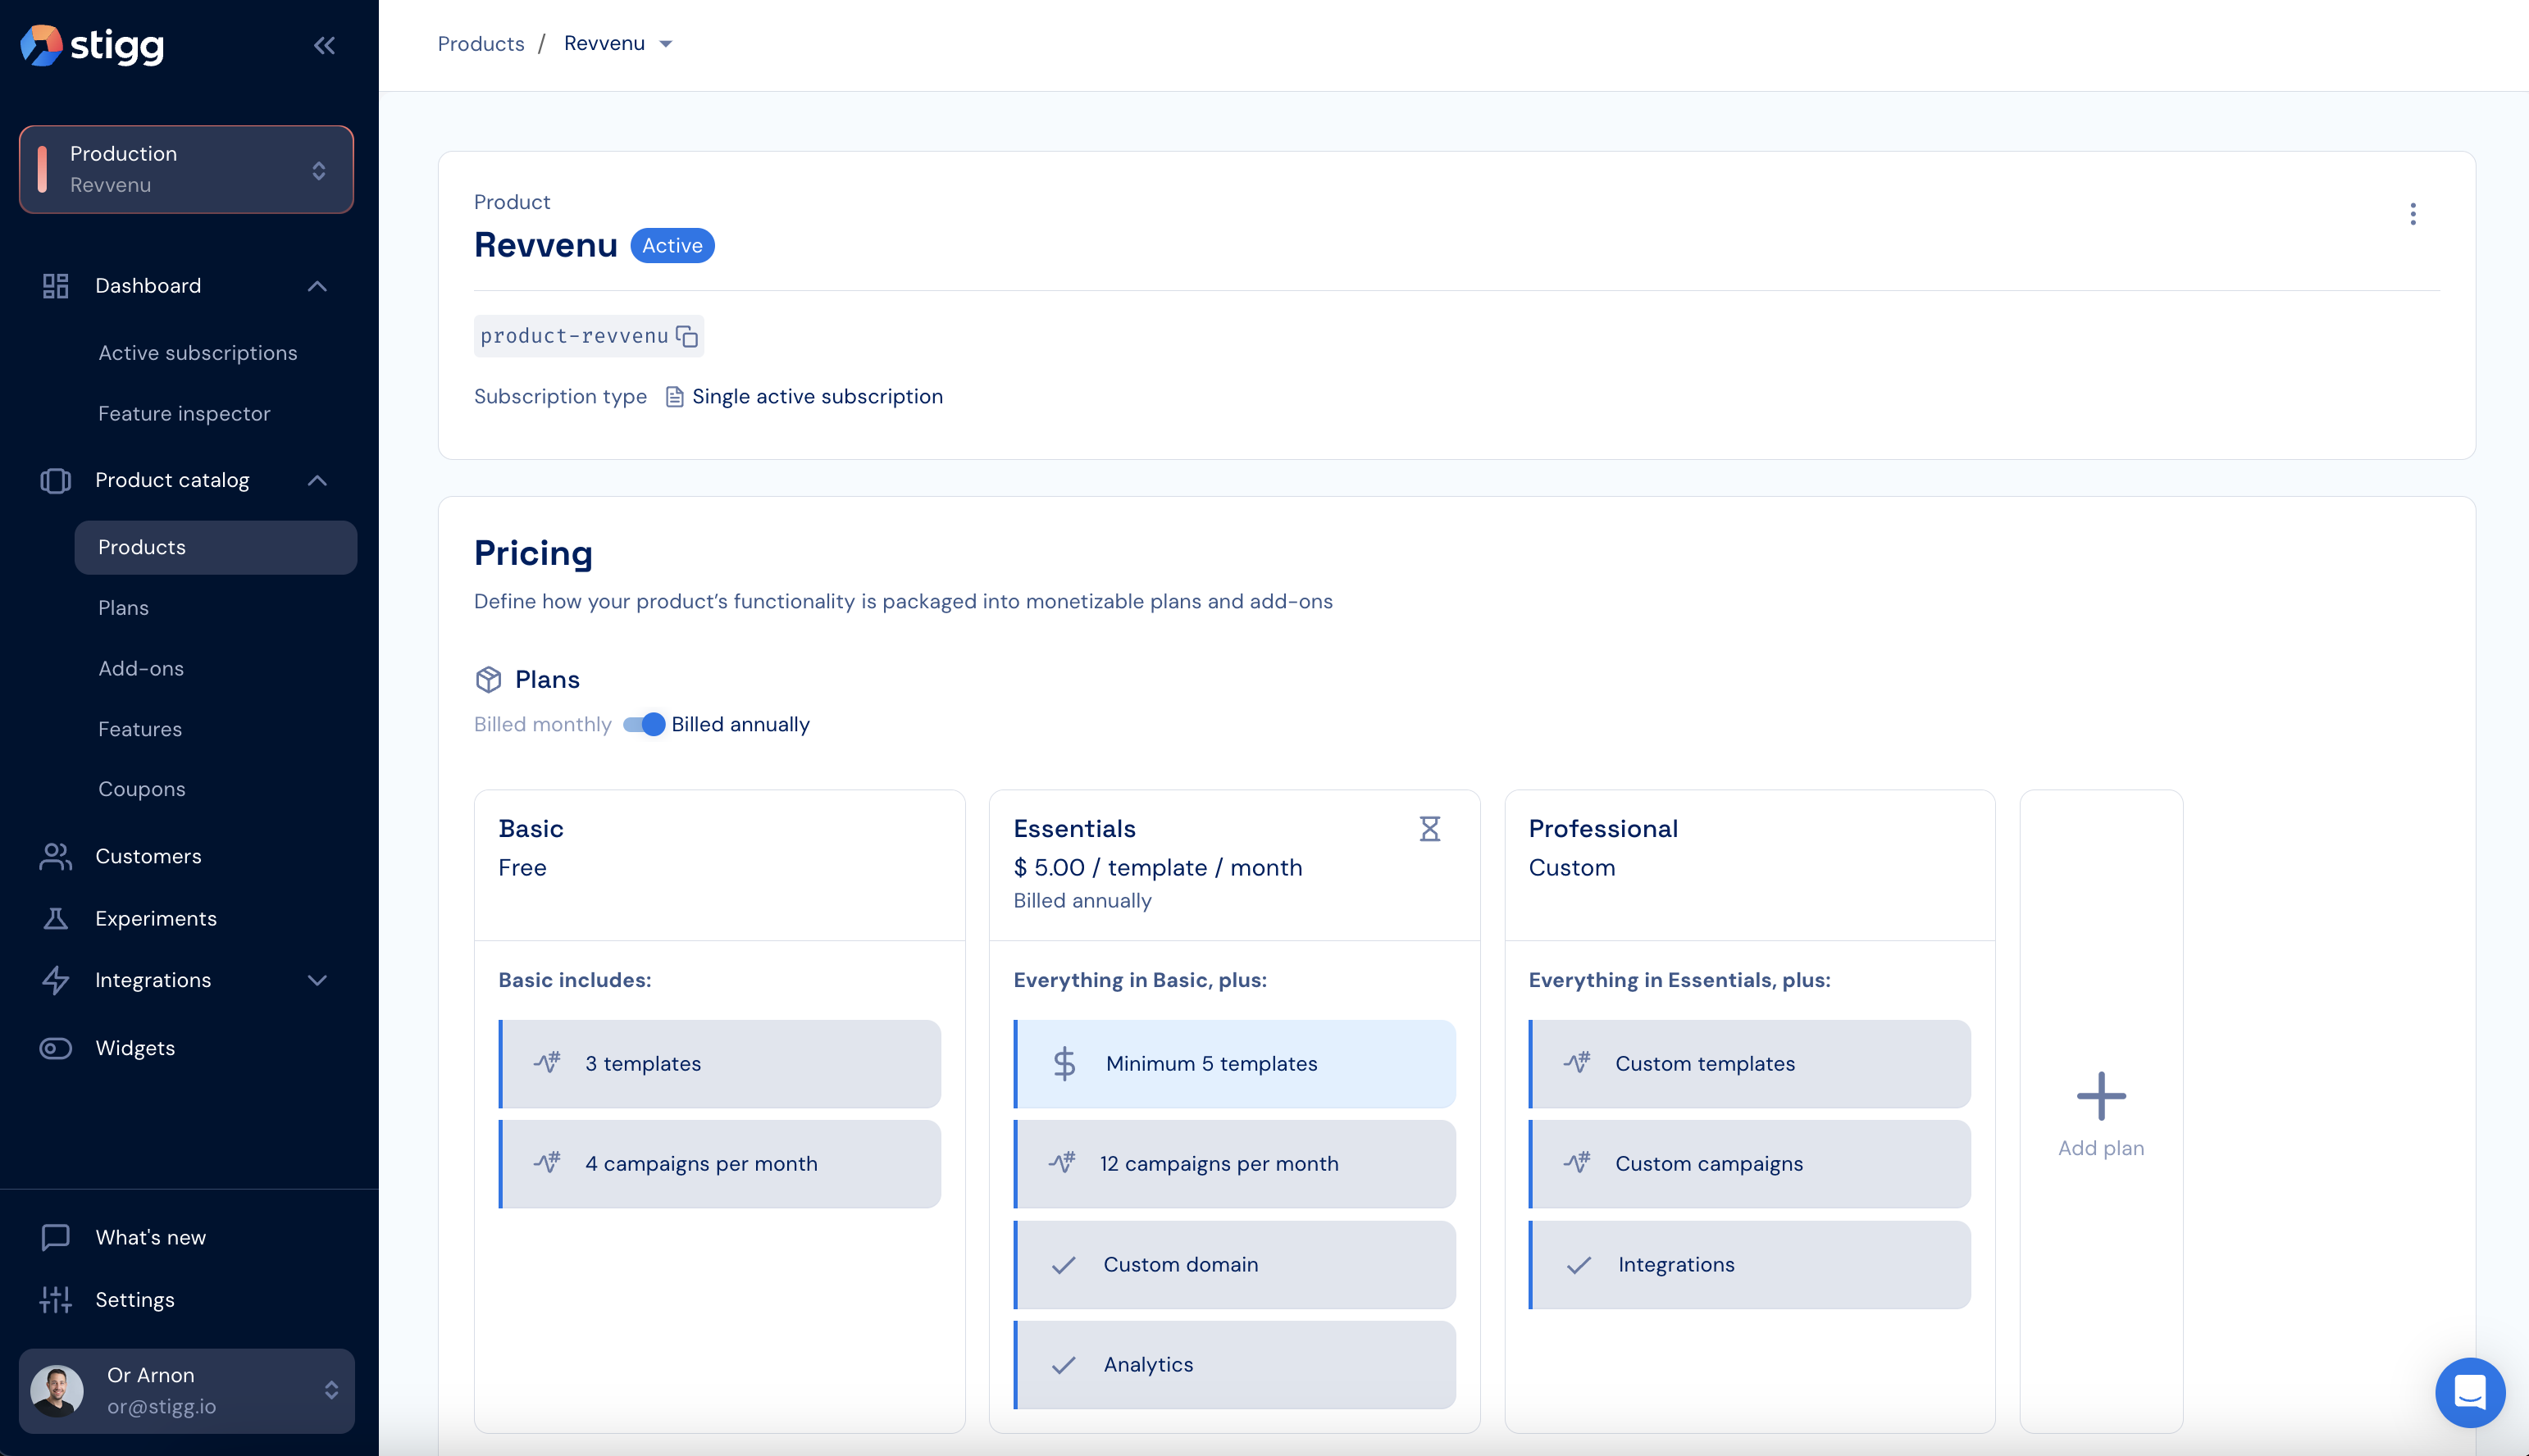Open the Revvenu breadcrumb dropdown arrow
The height and width of the screenshot is (1456, 2529).
coord(666,44)
